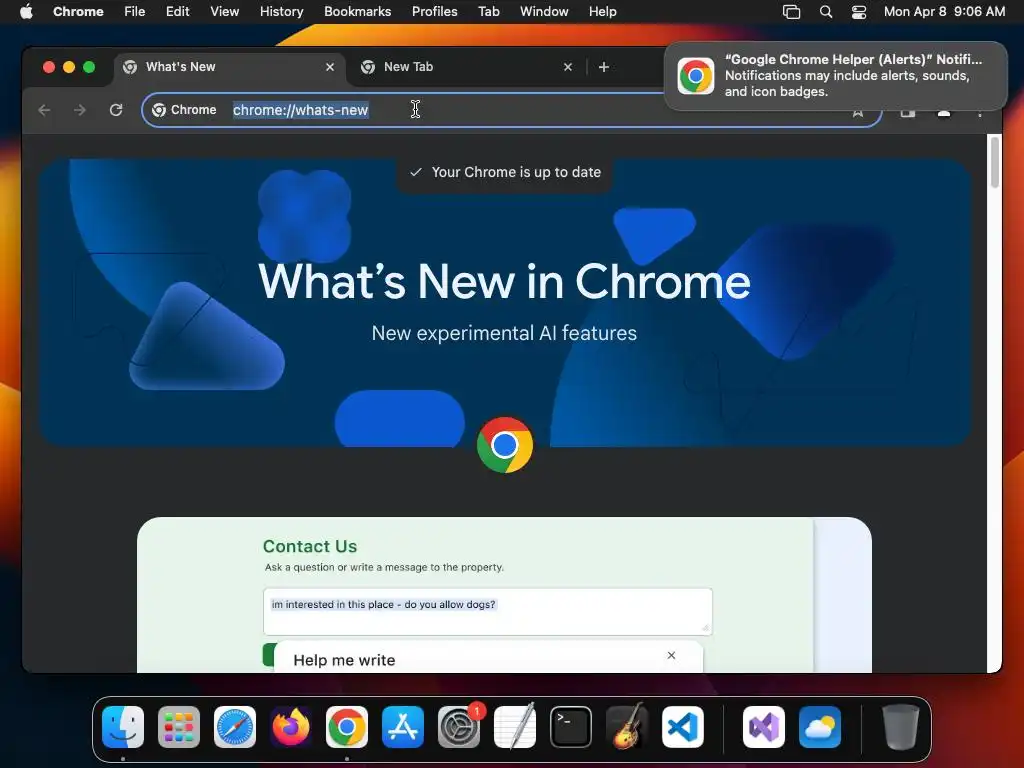Go back using the back arrow
Viewport: 1024px width, 768px height.
[x=44, y=110]
